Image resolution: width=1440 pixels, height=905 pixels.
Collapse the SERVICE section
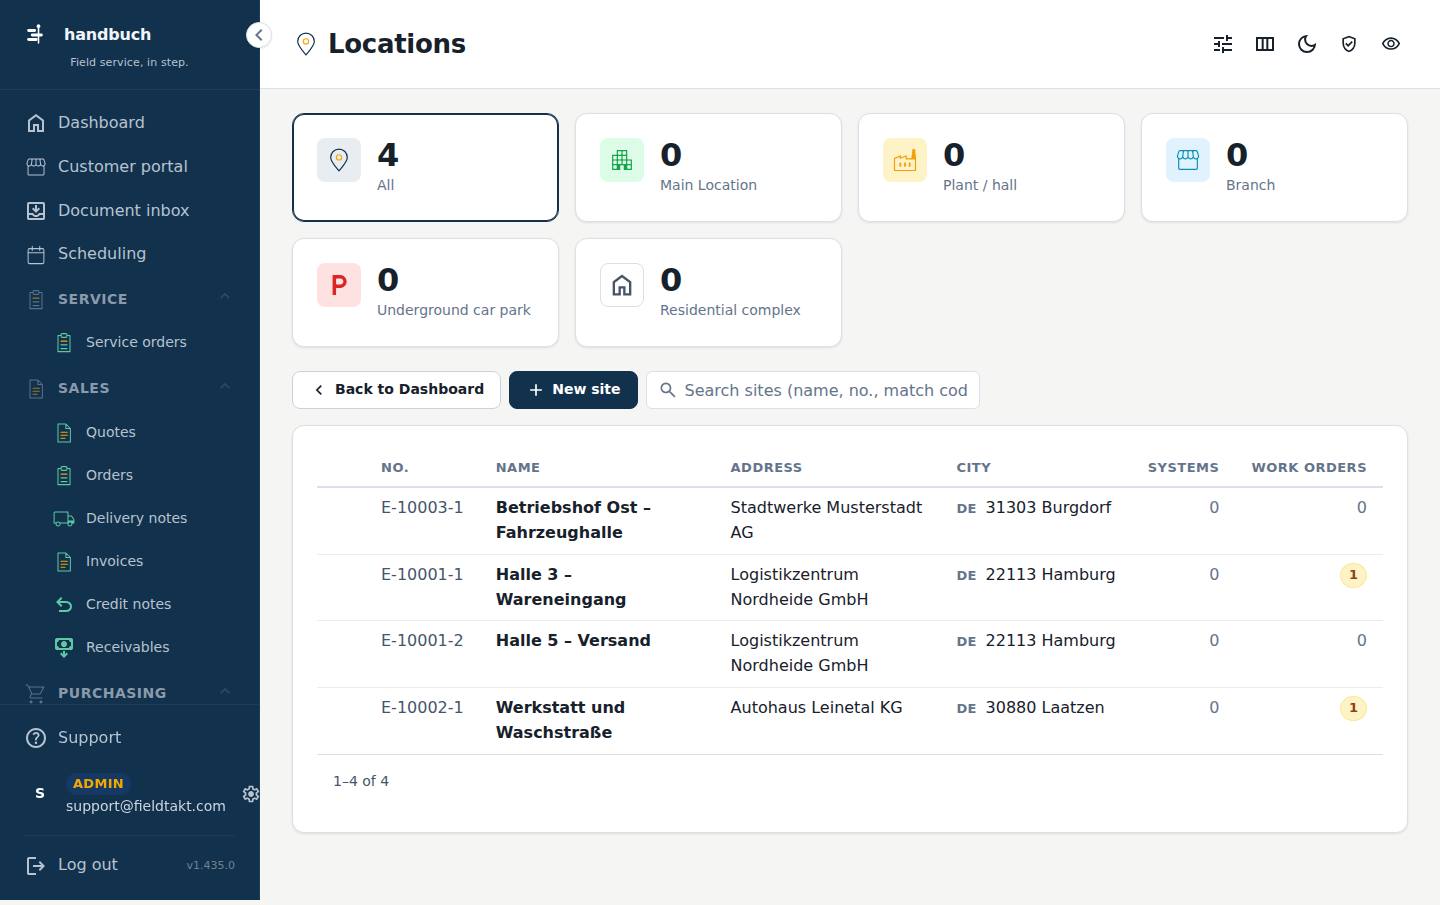pyautogui.click(x=225, y=297)
